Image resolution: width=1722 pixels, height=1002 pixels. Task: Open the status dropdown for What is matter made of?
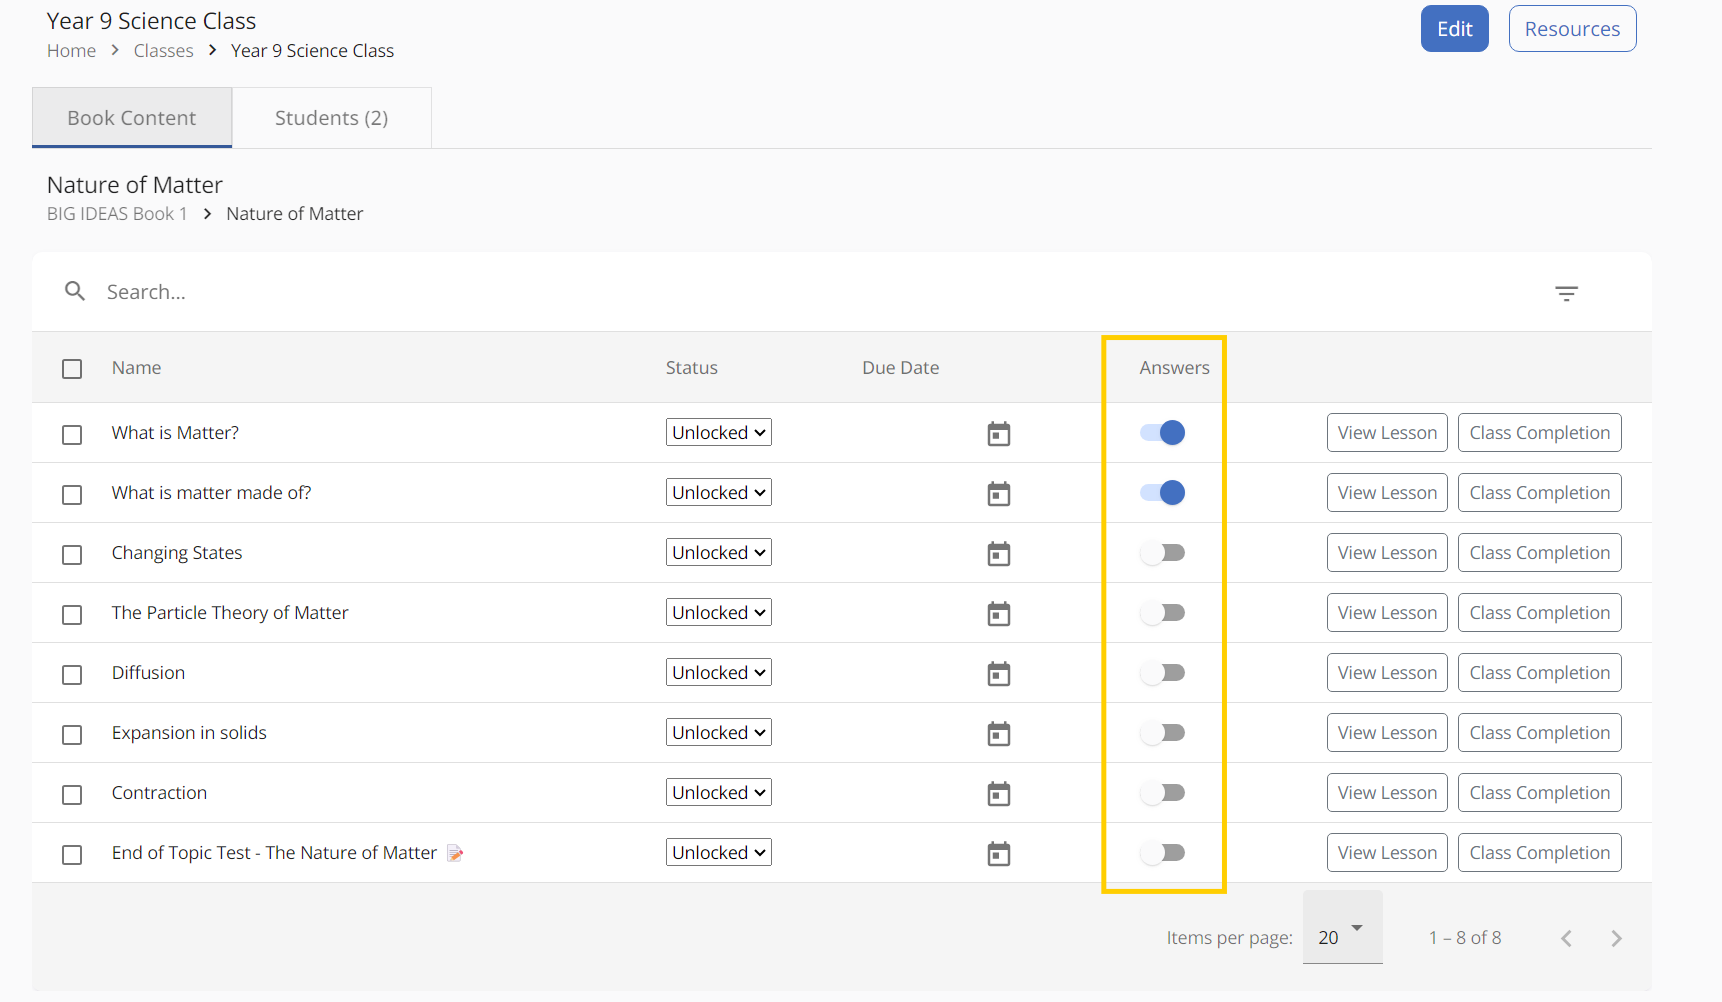(718, 493)
